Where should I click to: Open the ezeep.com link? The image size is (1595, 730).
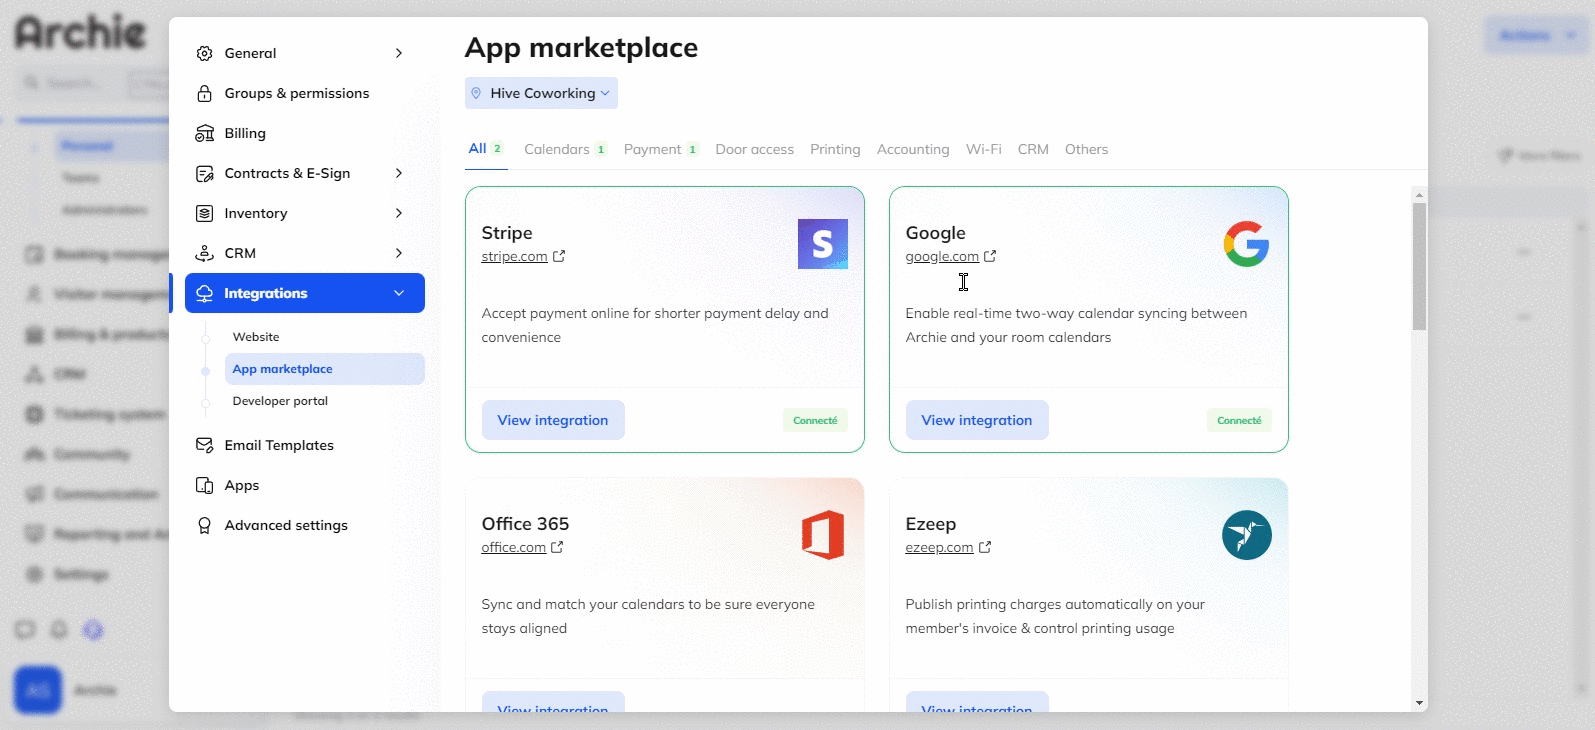(x=939, y=547)
